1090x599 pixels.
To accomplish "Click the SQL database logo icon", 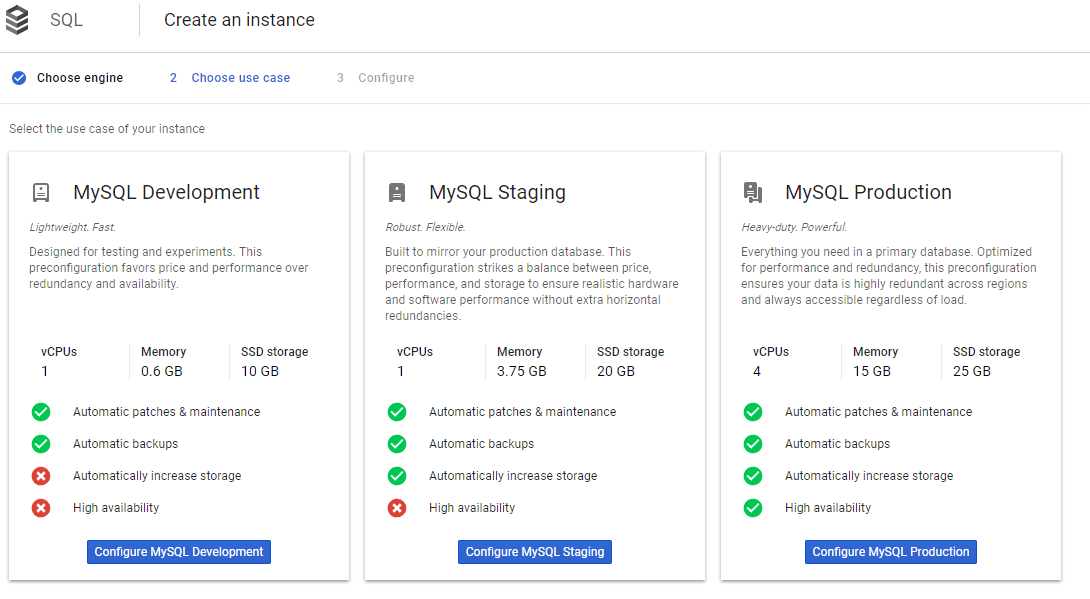I will click(18, 19).
